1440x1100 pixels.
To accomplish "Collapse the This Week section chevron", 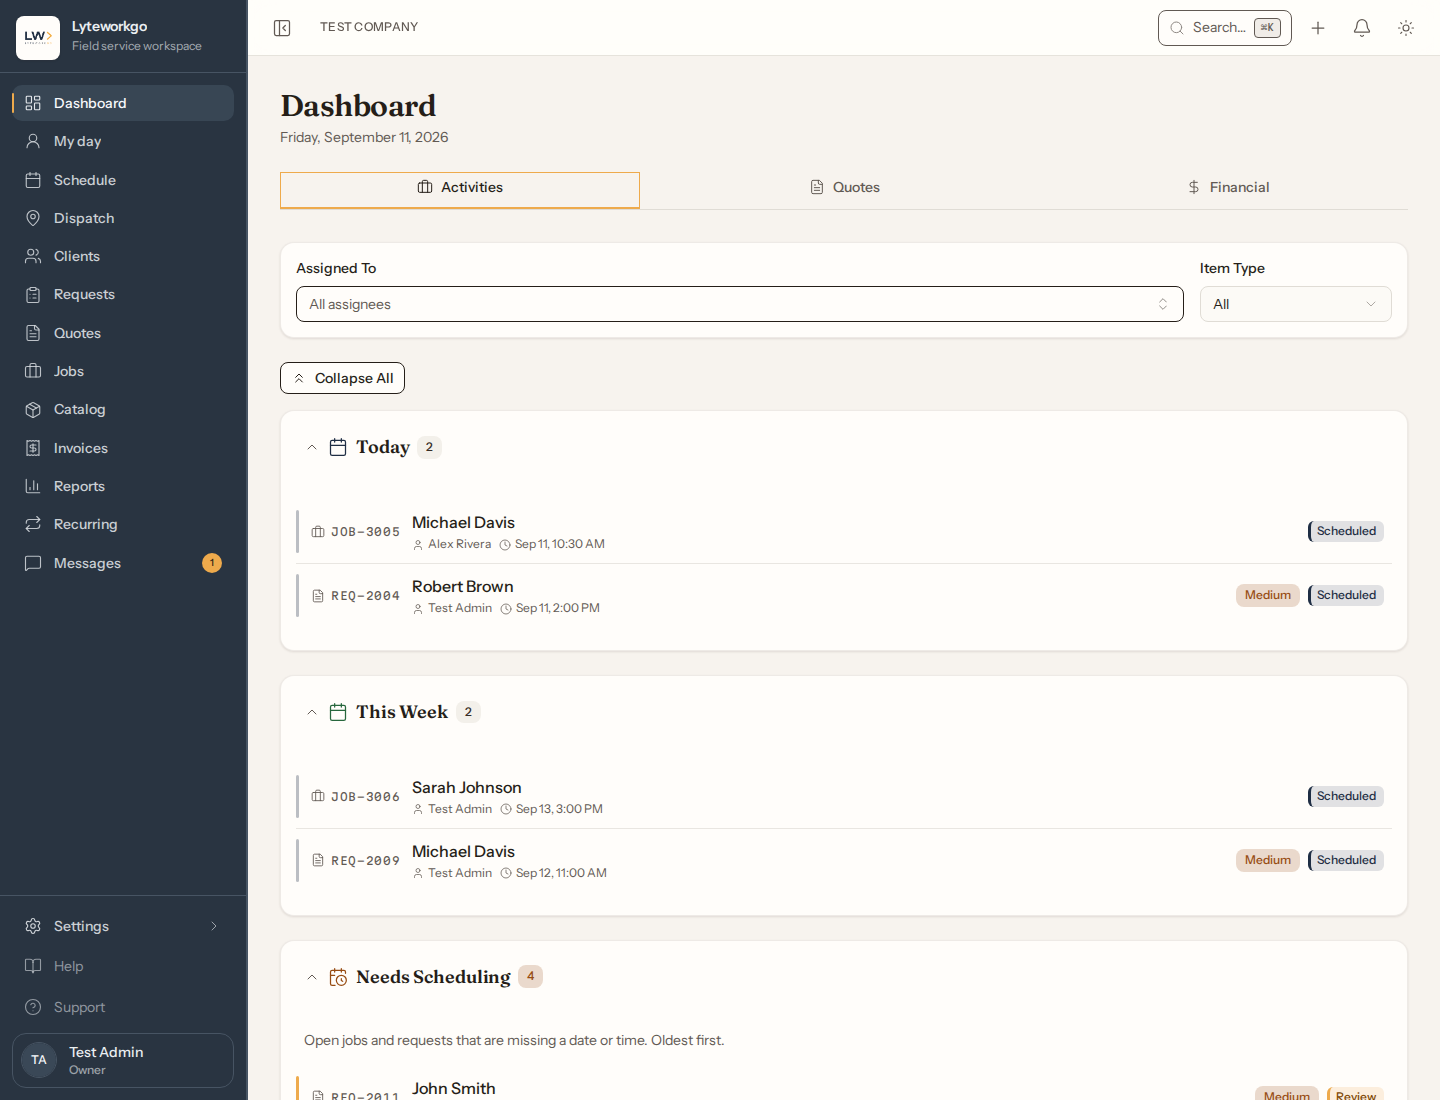I will click(x=312, y=712).
